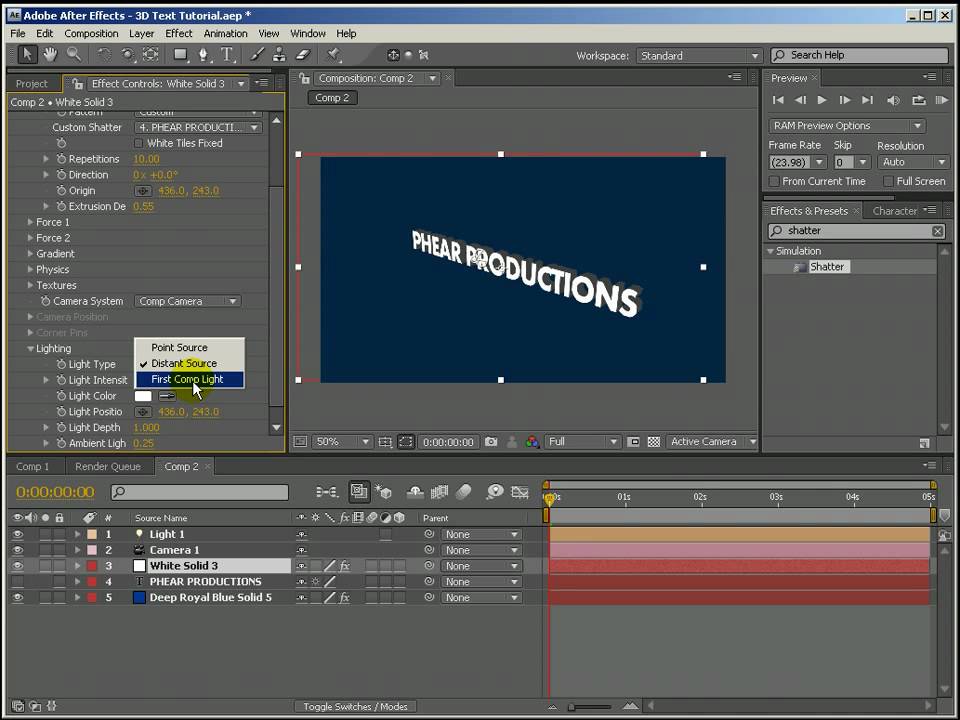Select the Clone Stamp tool
The image size is (960, 720).
click(x=279, y=54)
